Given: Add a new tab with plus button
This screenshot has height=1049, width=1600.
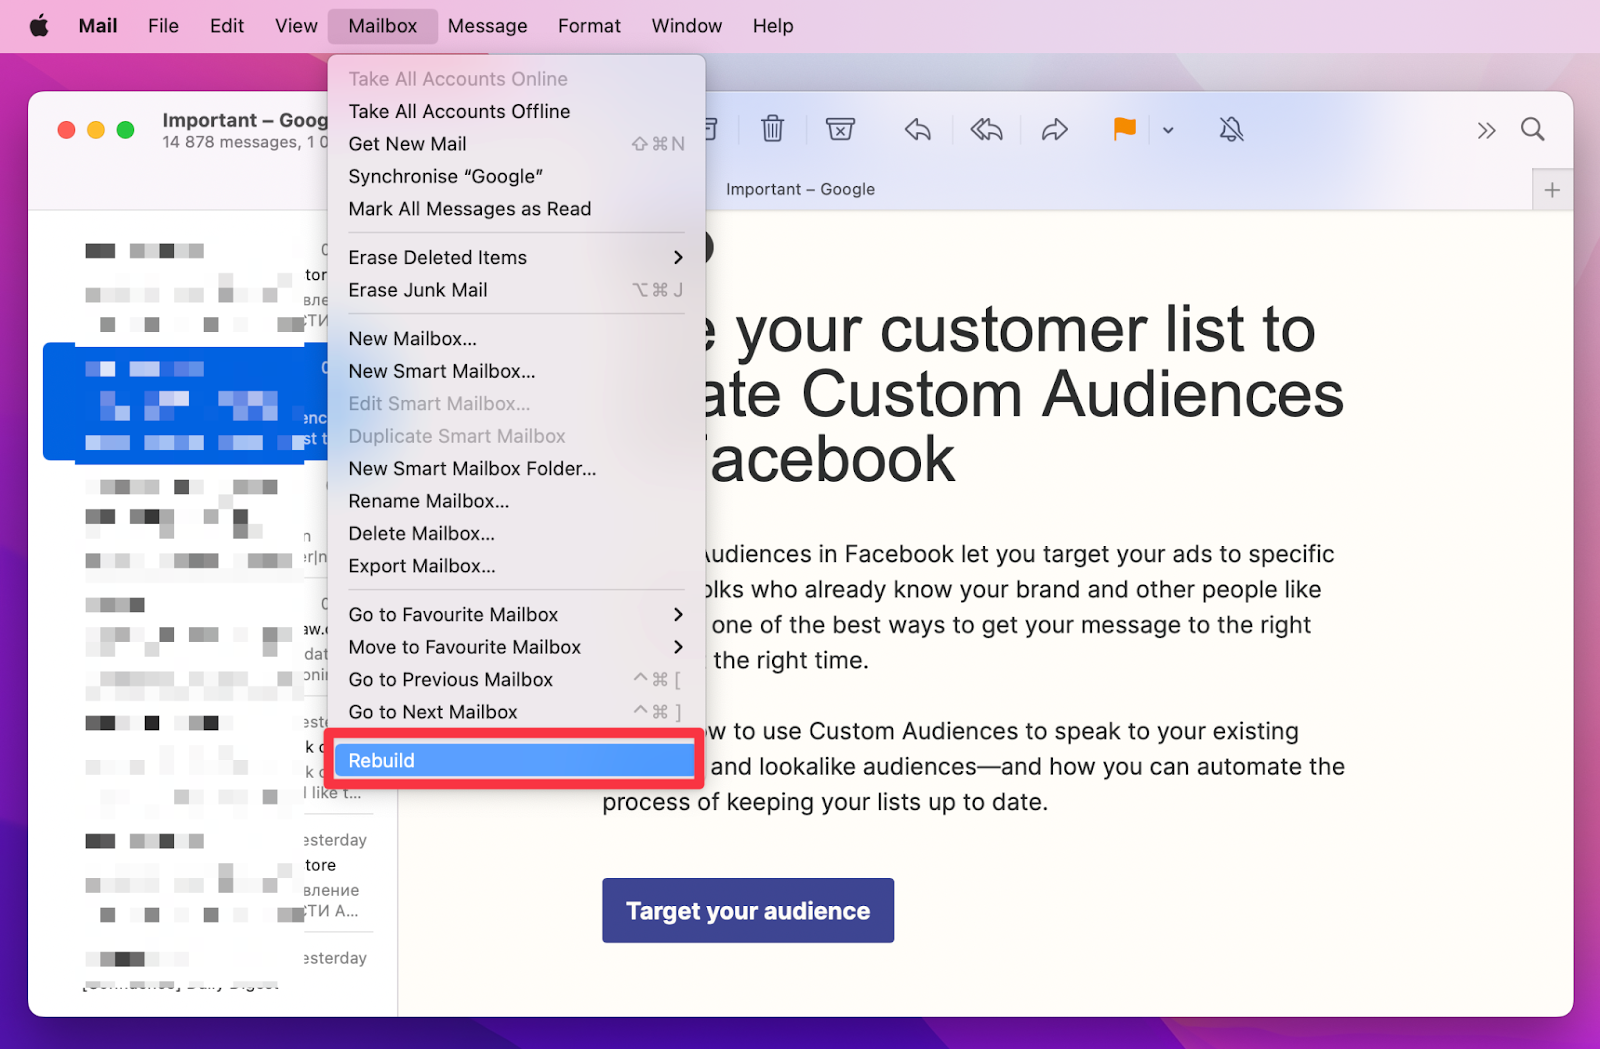Looking at the screenshot, I should [x=1552, y=190].
